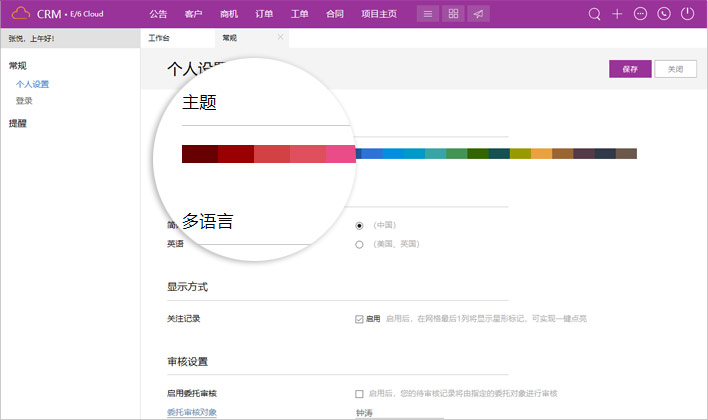The width and height of the screenshot is (708, 420).
Task: Close the 常规 tab
Action: pos(280,38)
